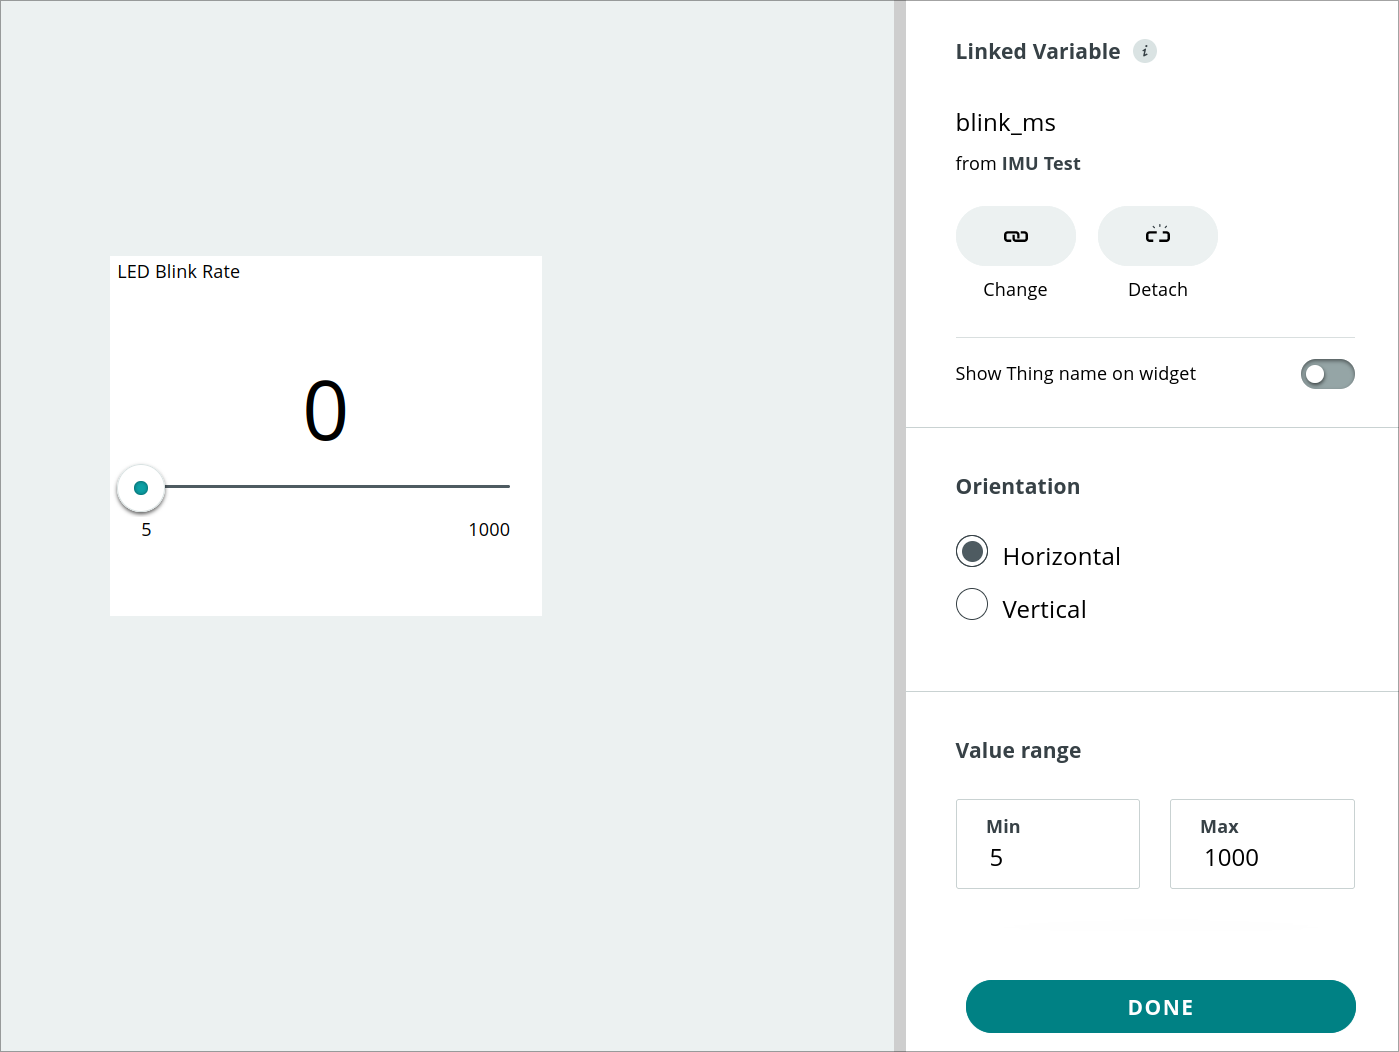The height and width of the screenshot is (1052, 1399).
Task: Click the teal slider handle
Action: 140,487
